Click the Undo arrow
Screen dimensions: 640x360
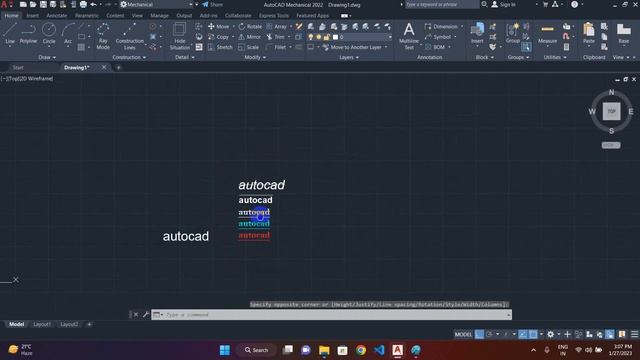(93, 4)
